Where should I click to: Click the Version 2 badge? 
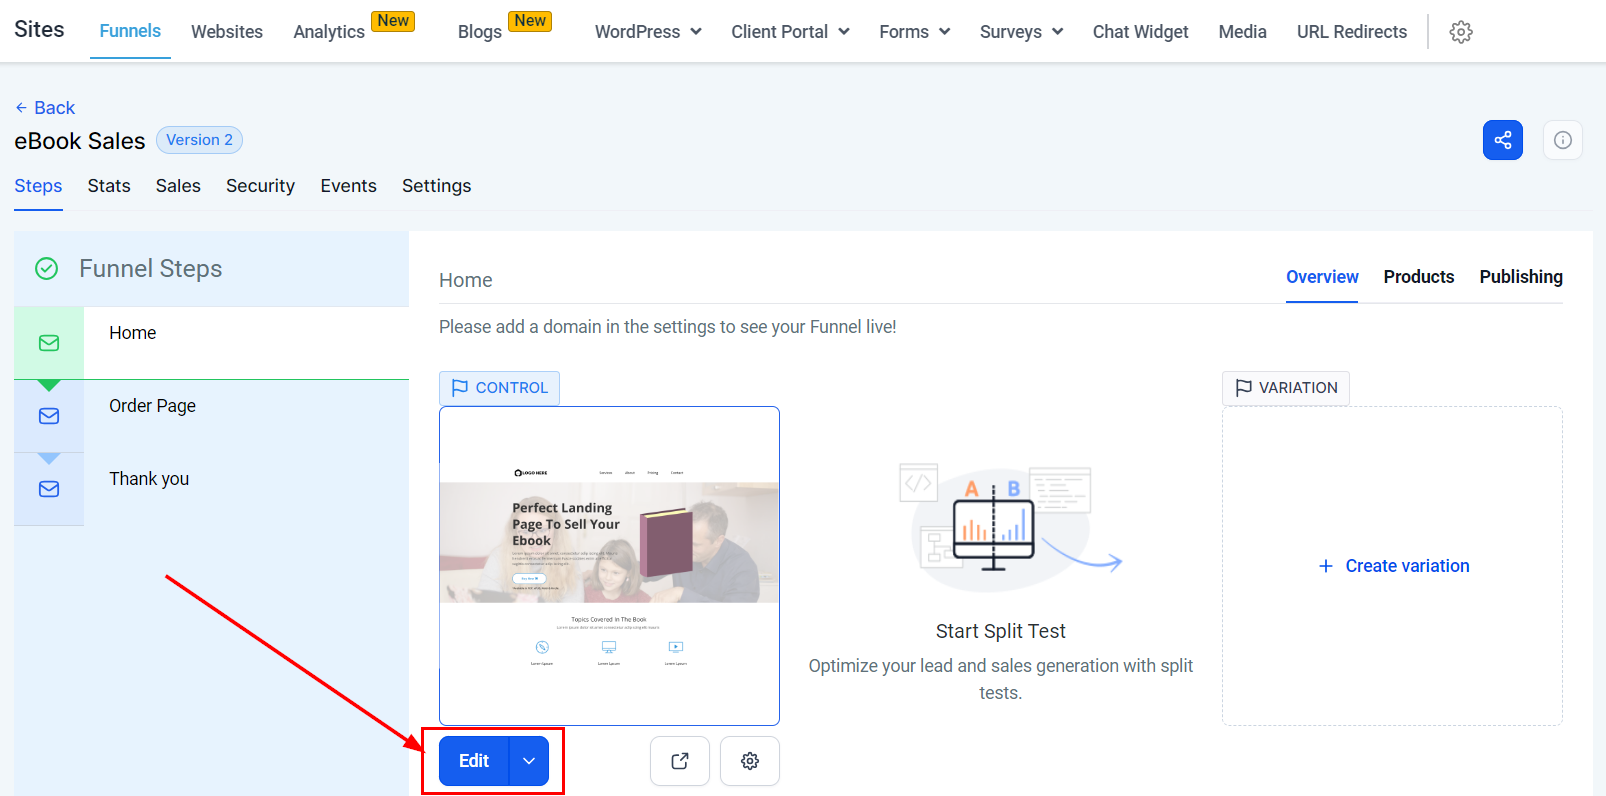pyautogui.click(x=199, y=140)
